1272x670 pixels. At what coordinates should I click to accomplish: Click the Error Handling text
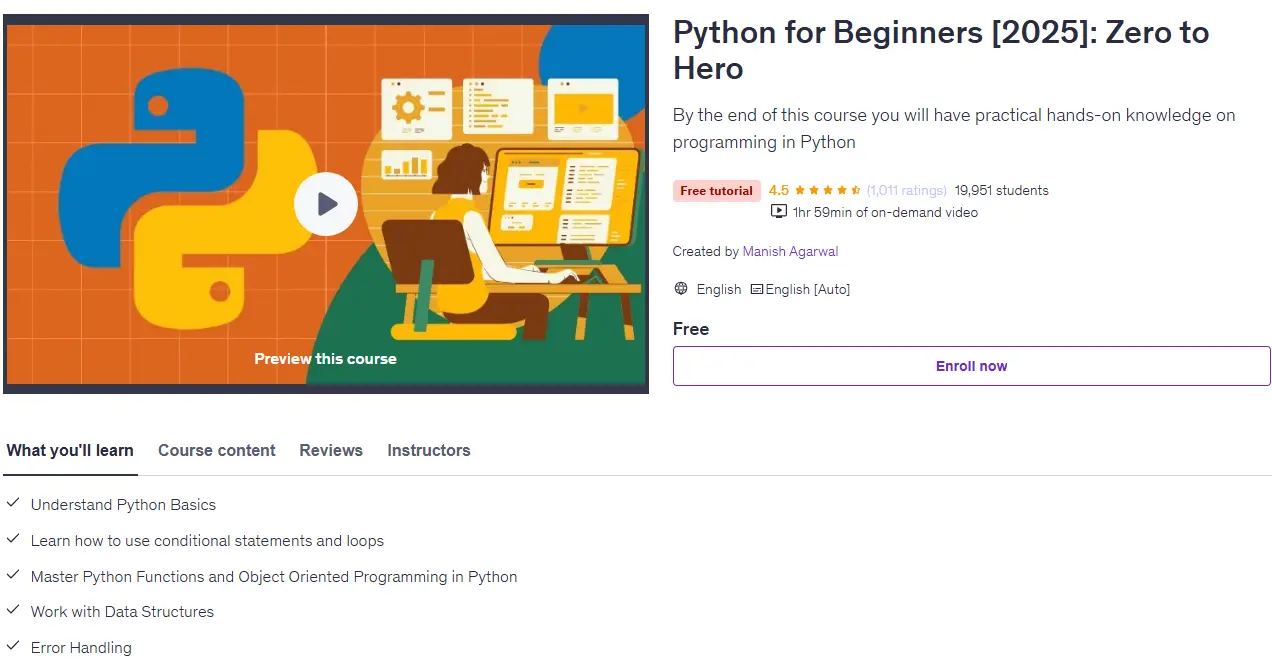81,648
